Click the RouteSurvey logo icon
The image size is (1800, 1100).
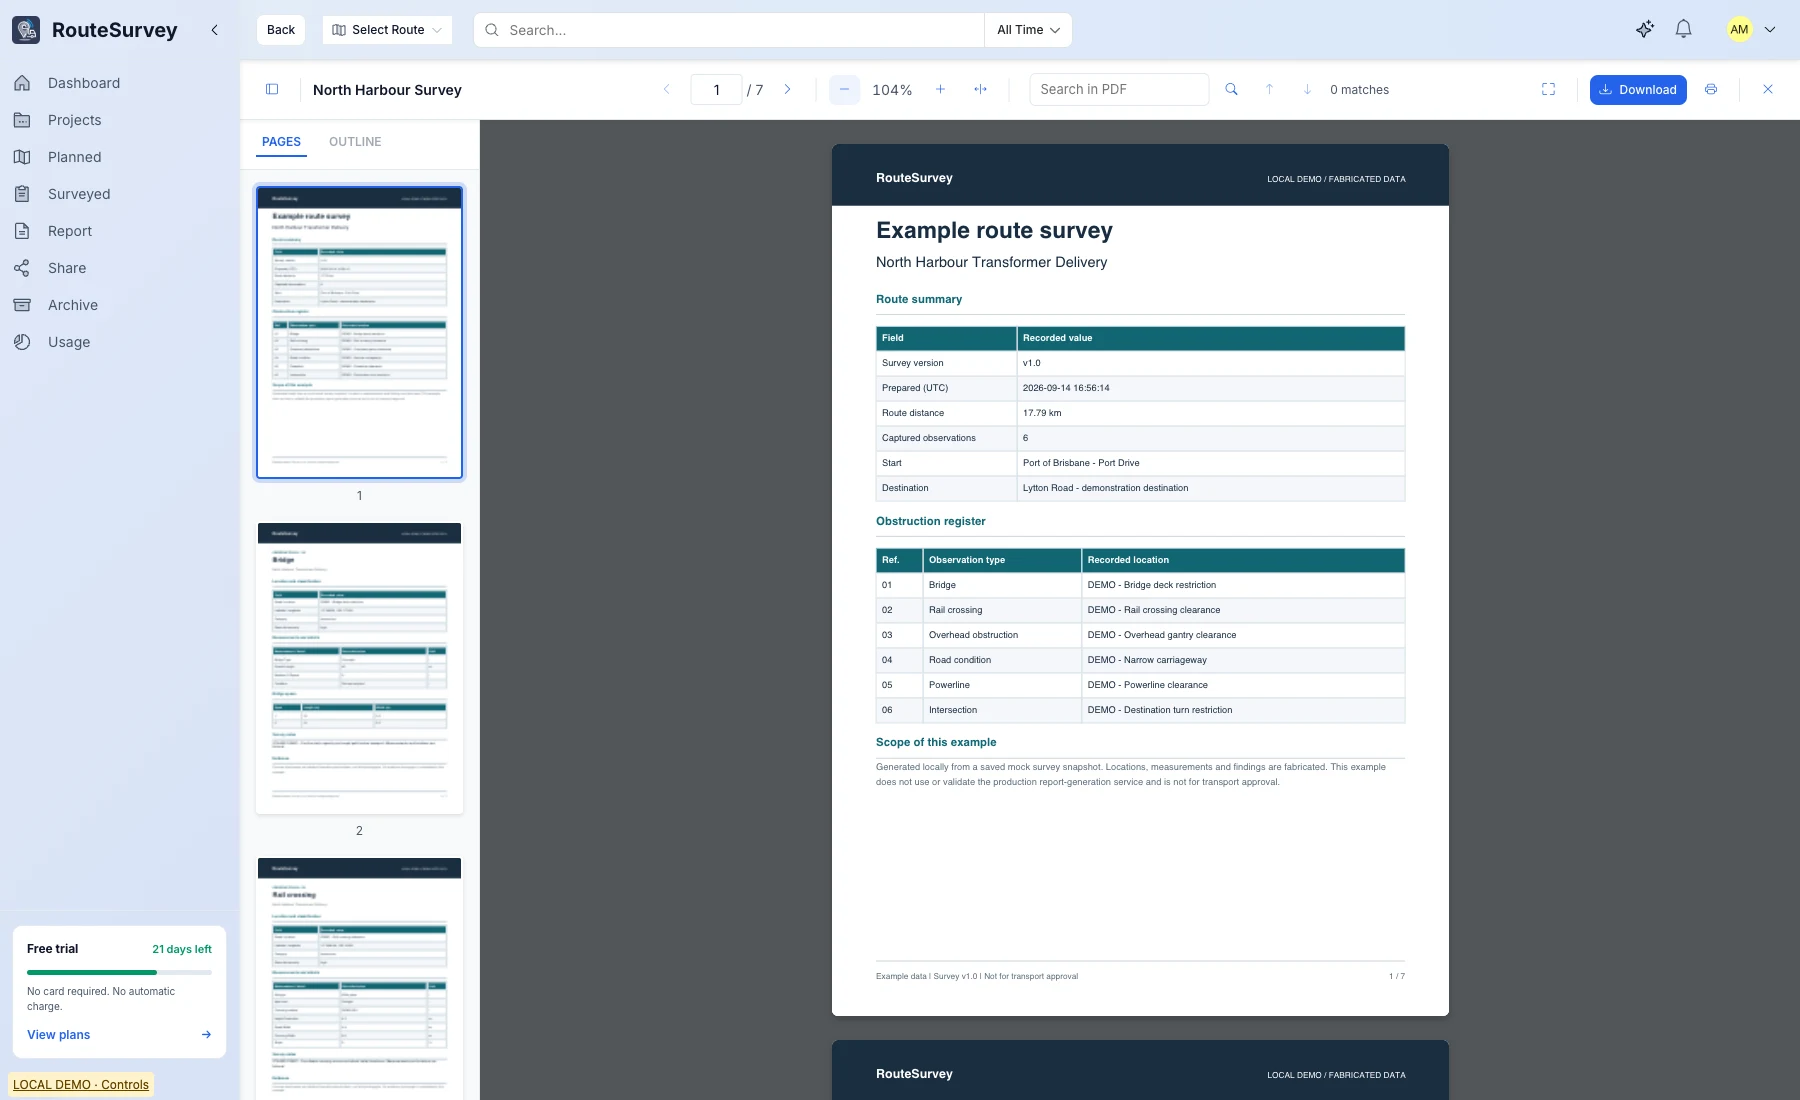point(26,30)
